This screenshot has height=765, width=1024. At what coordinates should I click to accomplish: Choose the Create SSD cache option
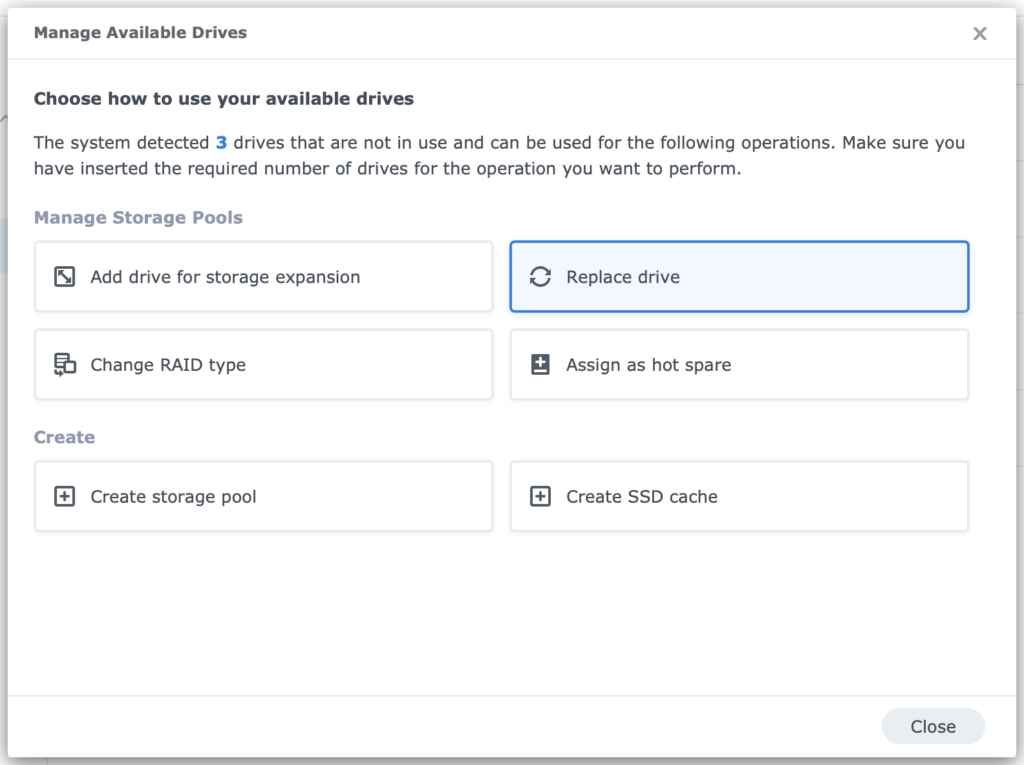(x=739, y=496)
